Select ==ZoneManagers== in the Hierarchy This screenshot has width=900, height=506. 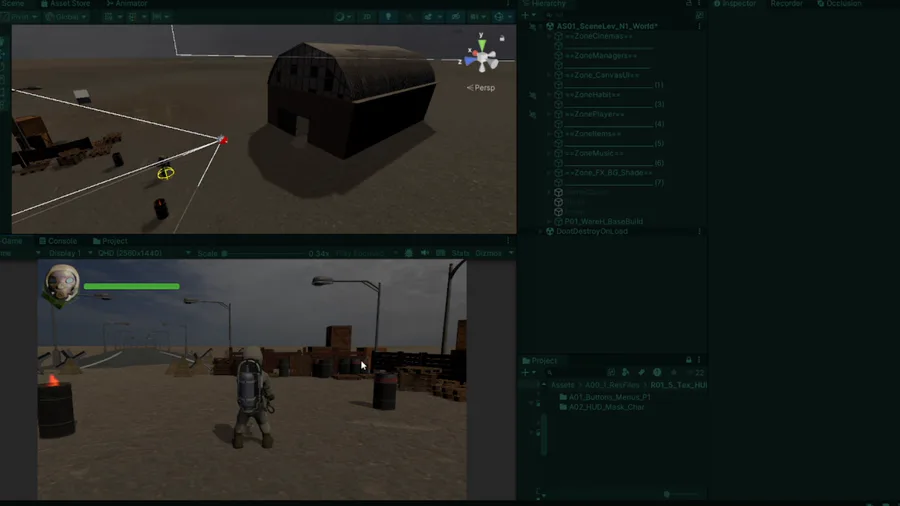coord(600,56)
